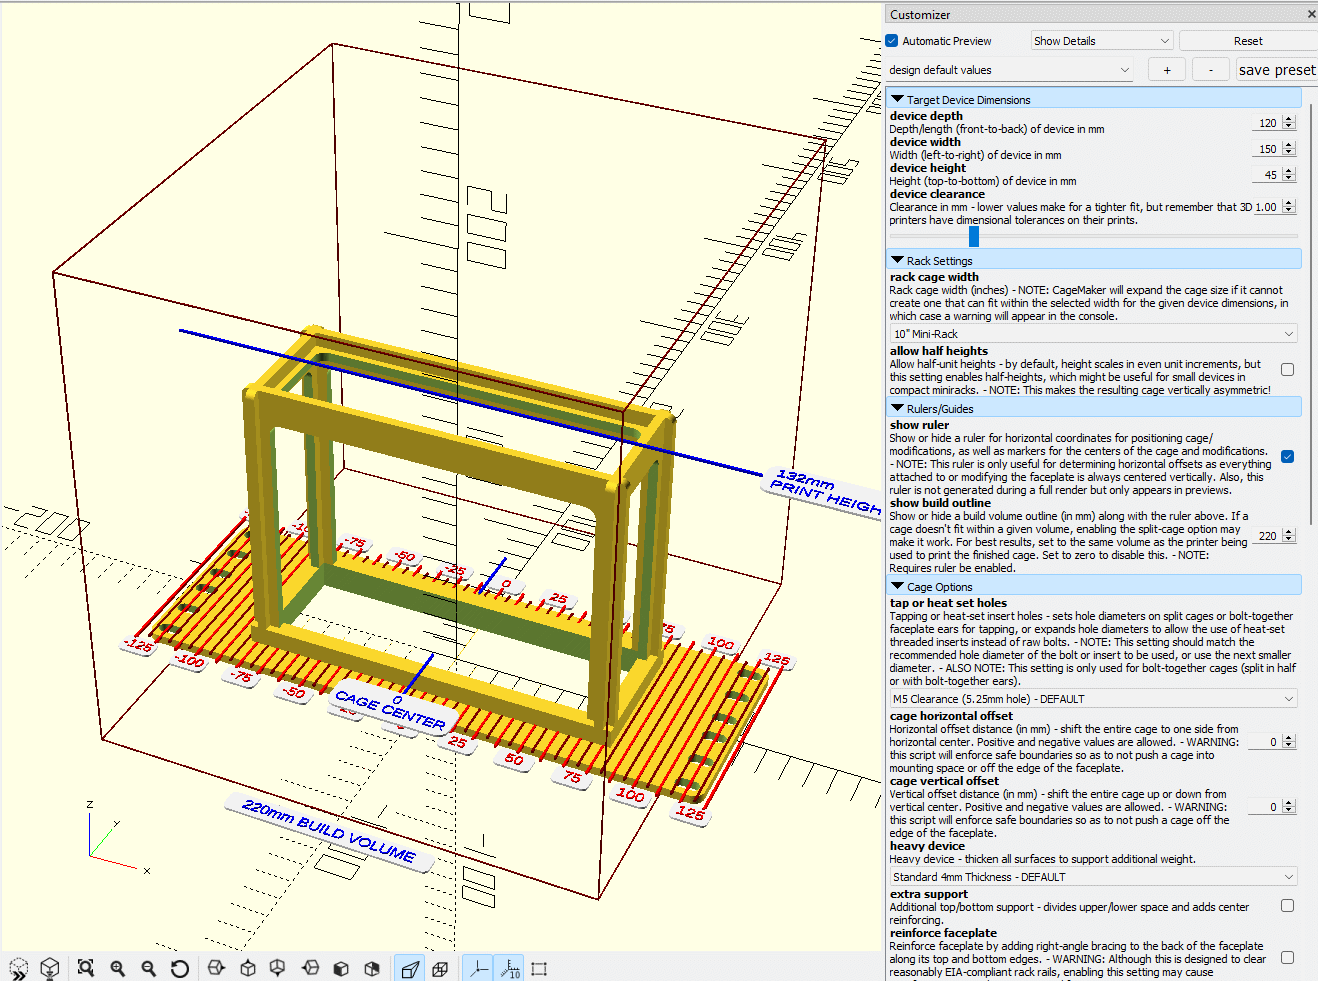This screenshot has height=981, width=1318.
Task: Click the save preset button
Action: pyautogui.click(x=1277, y=70)
